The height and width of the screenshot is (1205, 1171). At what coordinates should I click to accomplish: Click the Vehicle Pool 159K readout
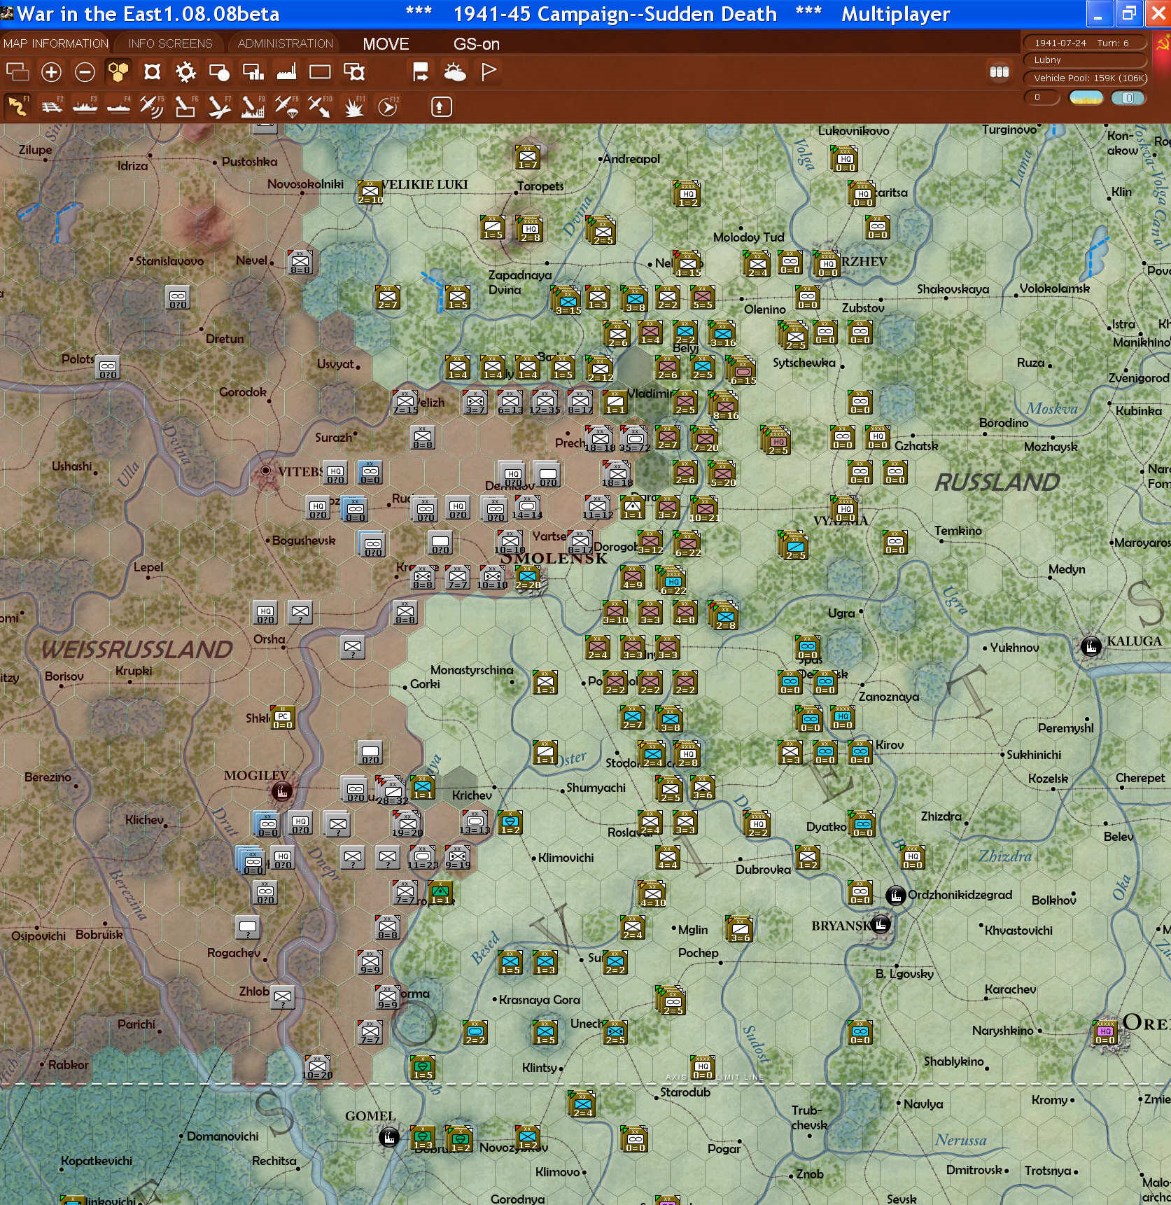pyautogui.click(x=1084, y=78)
